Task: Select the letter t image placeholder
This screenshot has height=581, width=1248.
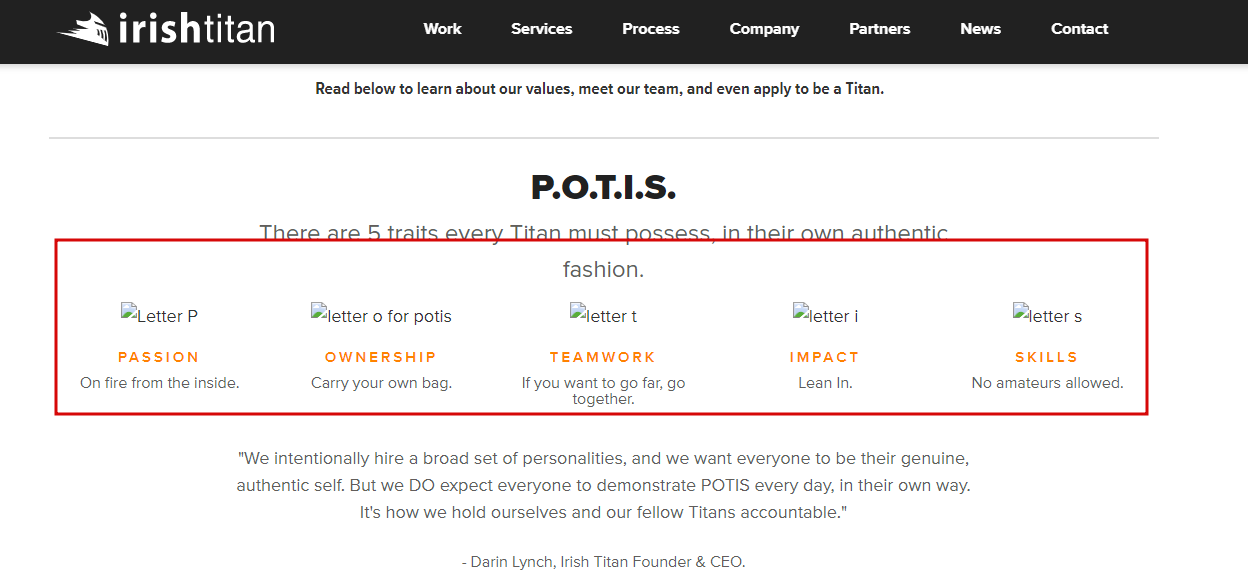Action: pos(603,315)
